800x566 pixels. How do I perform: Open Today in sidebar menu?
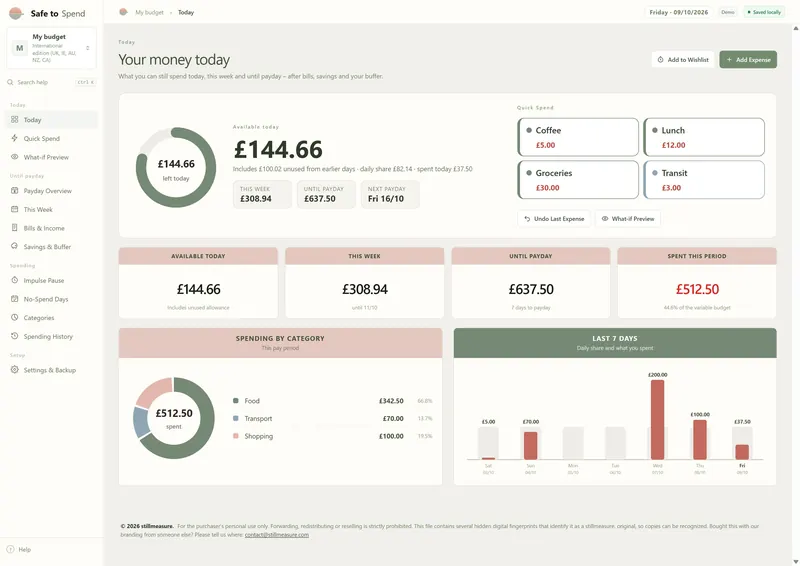click(52, 120)
